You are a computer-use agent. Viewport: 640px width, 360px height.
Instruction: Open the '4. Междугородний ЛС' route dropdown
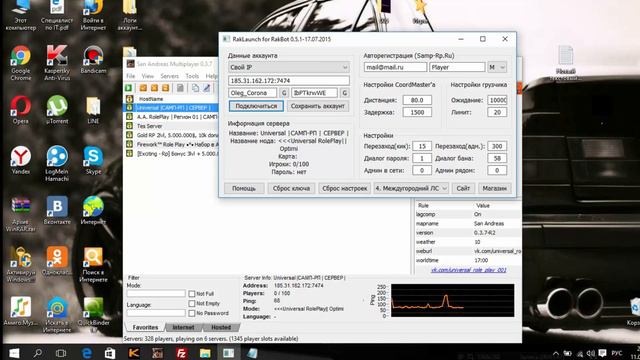click(411, 188)
